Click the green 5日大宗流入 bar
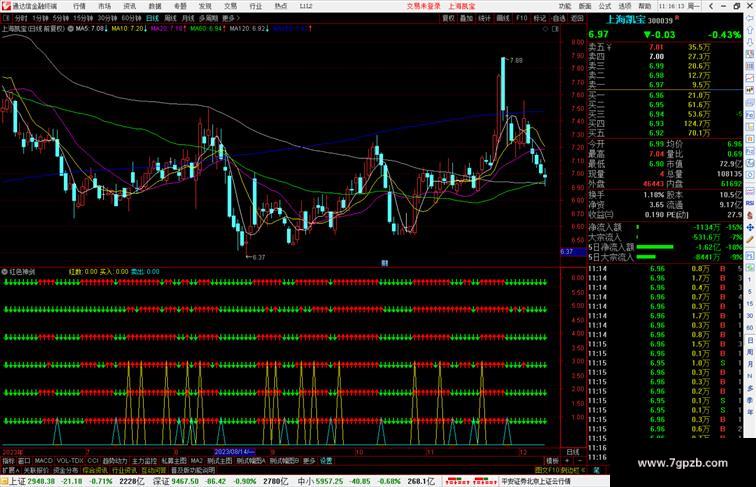The width and height of the screenshot is (756, 487). pyautogui.click(x=646, y=257)
